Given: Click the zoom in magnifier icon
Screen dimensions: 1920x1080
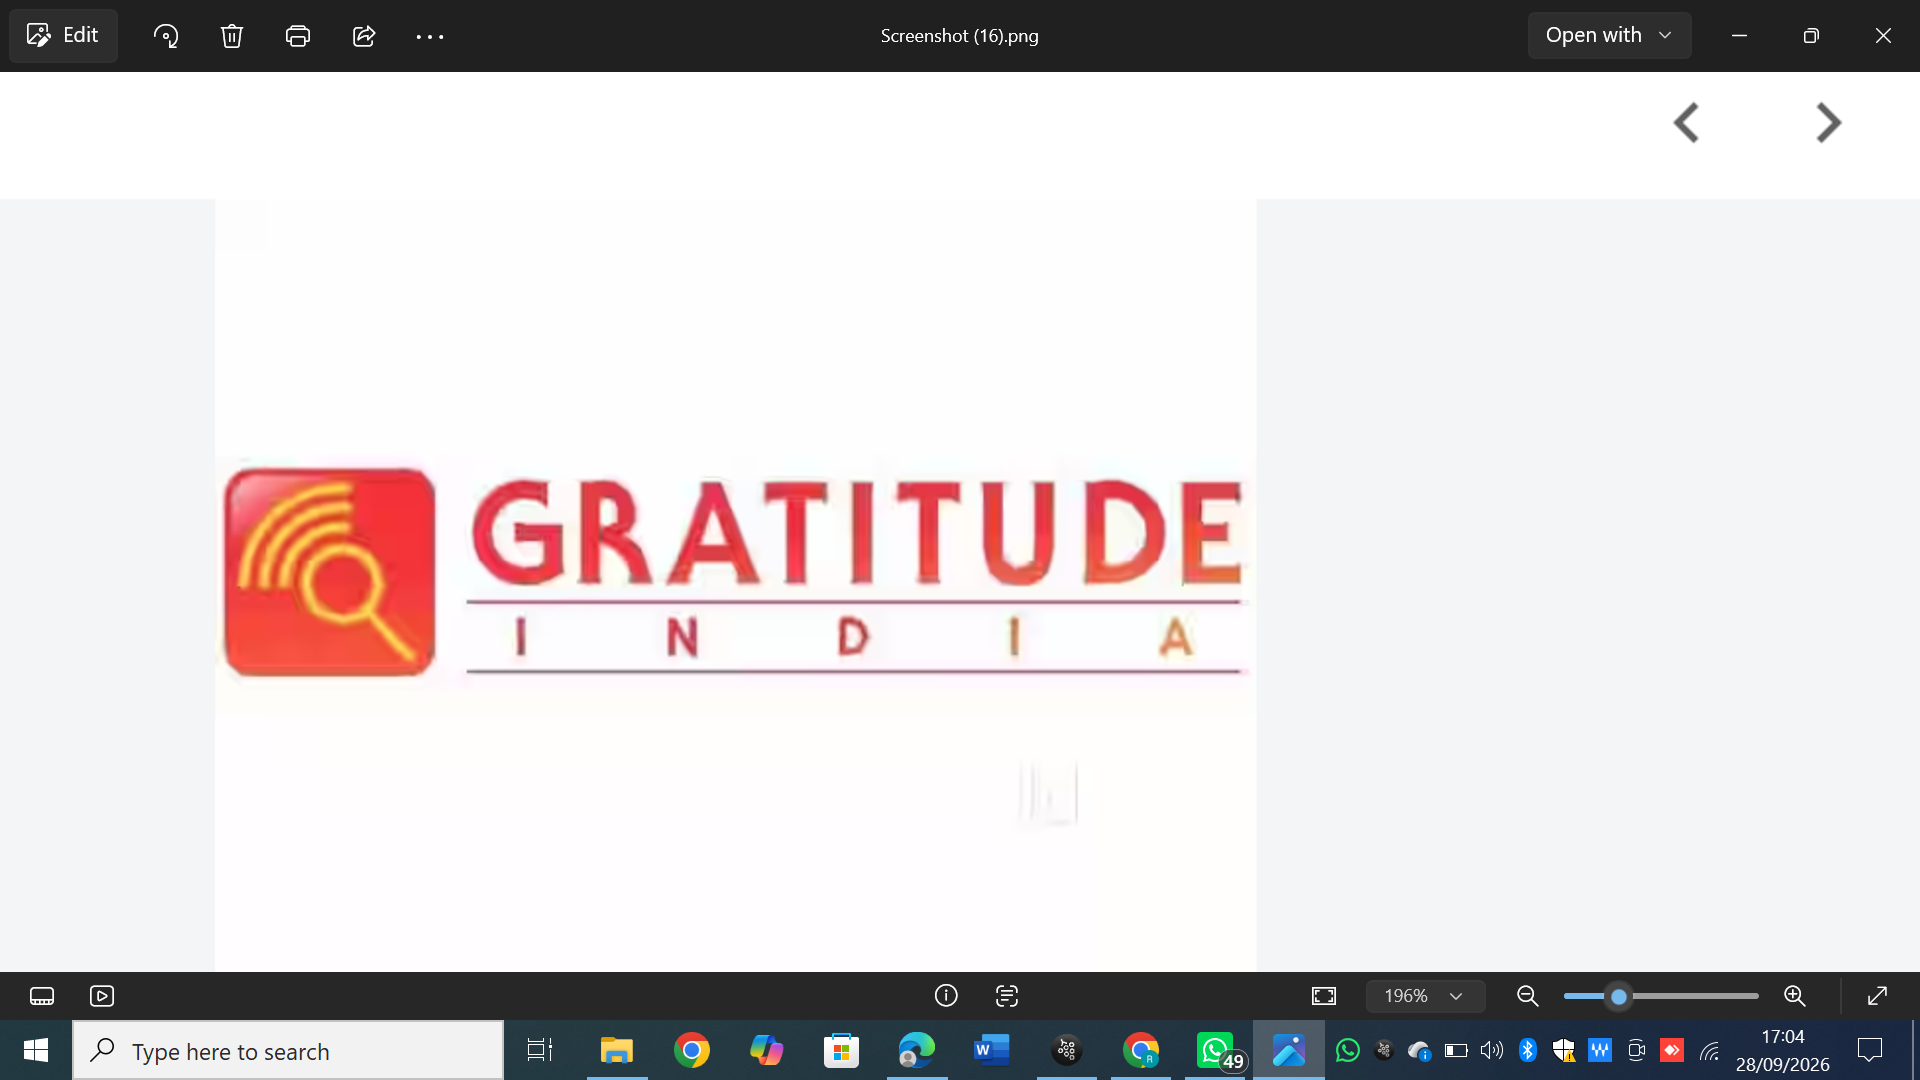Looking at the screenshot, I should [1795, 996].
